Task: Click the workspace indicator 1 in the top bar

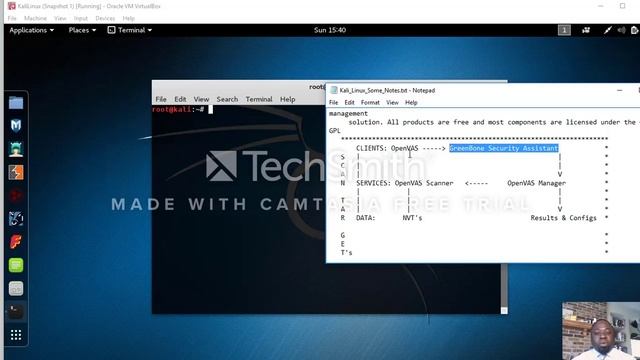Action: click(564, 30)
